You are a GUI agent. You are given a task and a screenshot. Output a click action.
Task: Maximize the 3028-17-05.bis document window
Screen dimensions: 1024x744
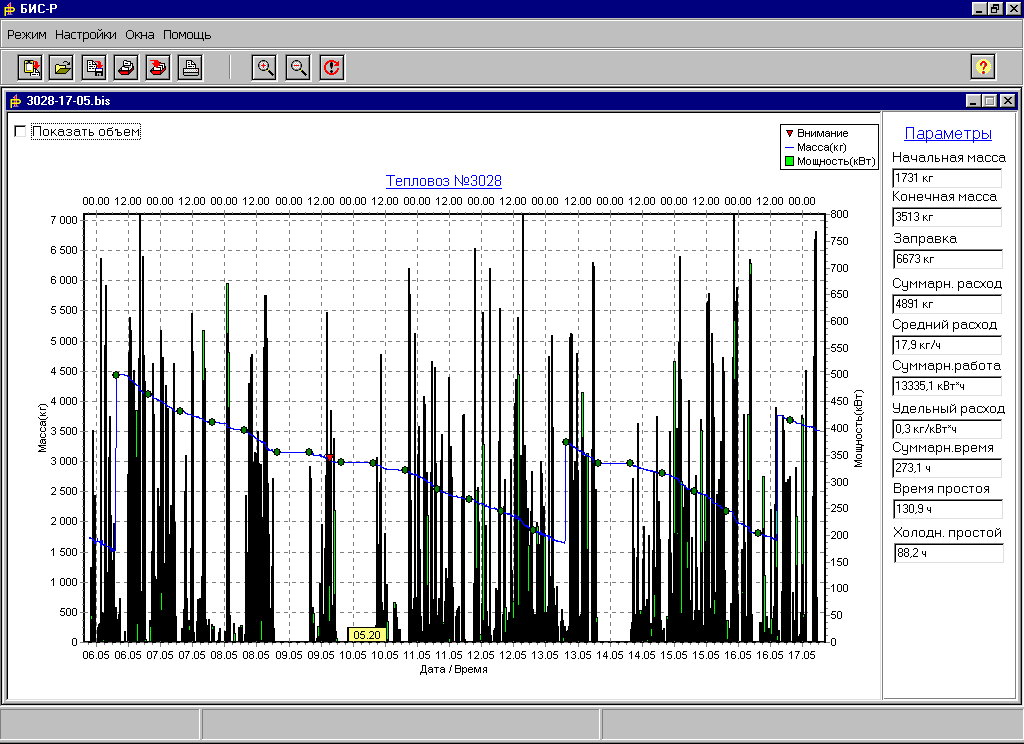tap(990, 101)
